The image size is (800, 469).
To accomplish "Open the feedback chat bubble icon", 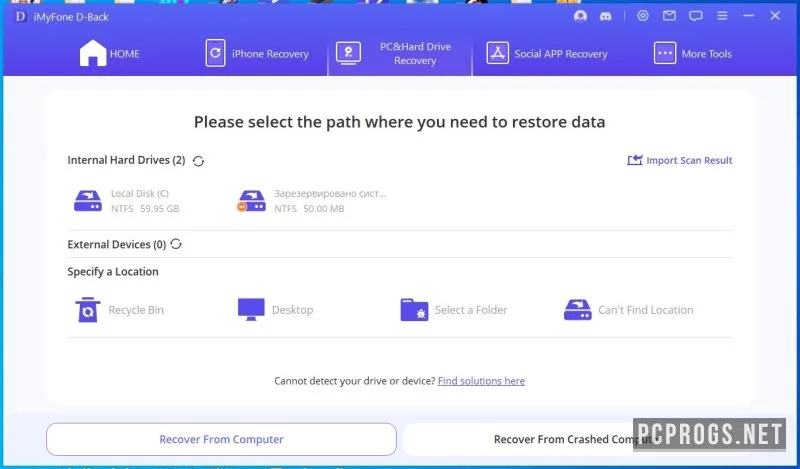I will pyautogui.click(x=696, y=16).
